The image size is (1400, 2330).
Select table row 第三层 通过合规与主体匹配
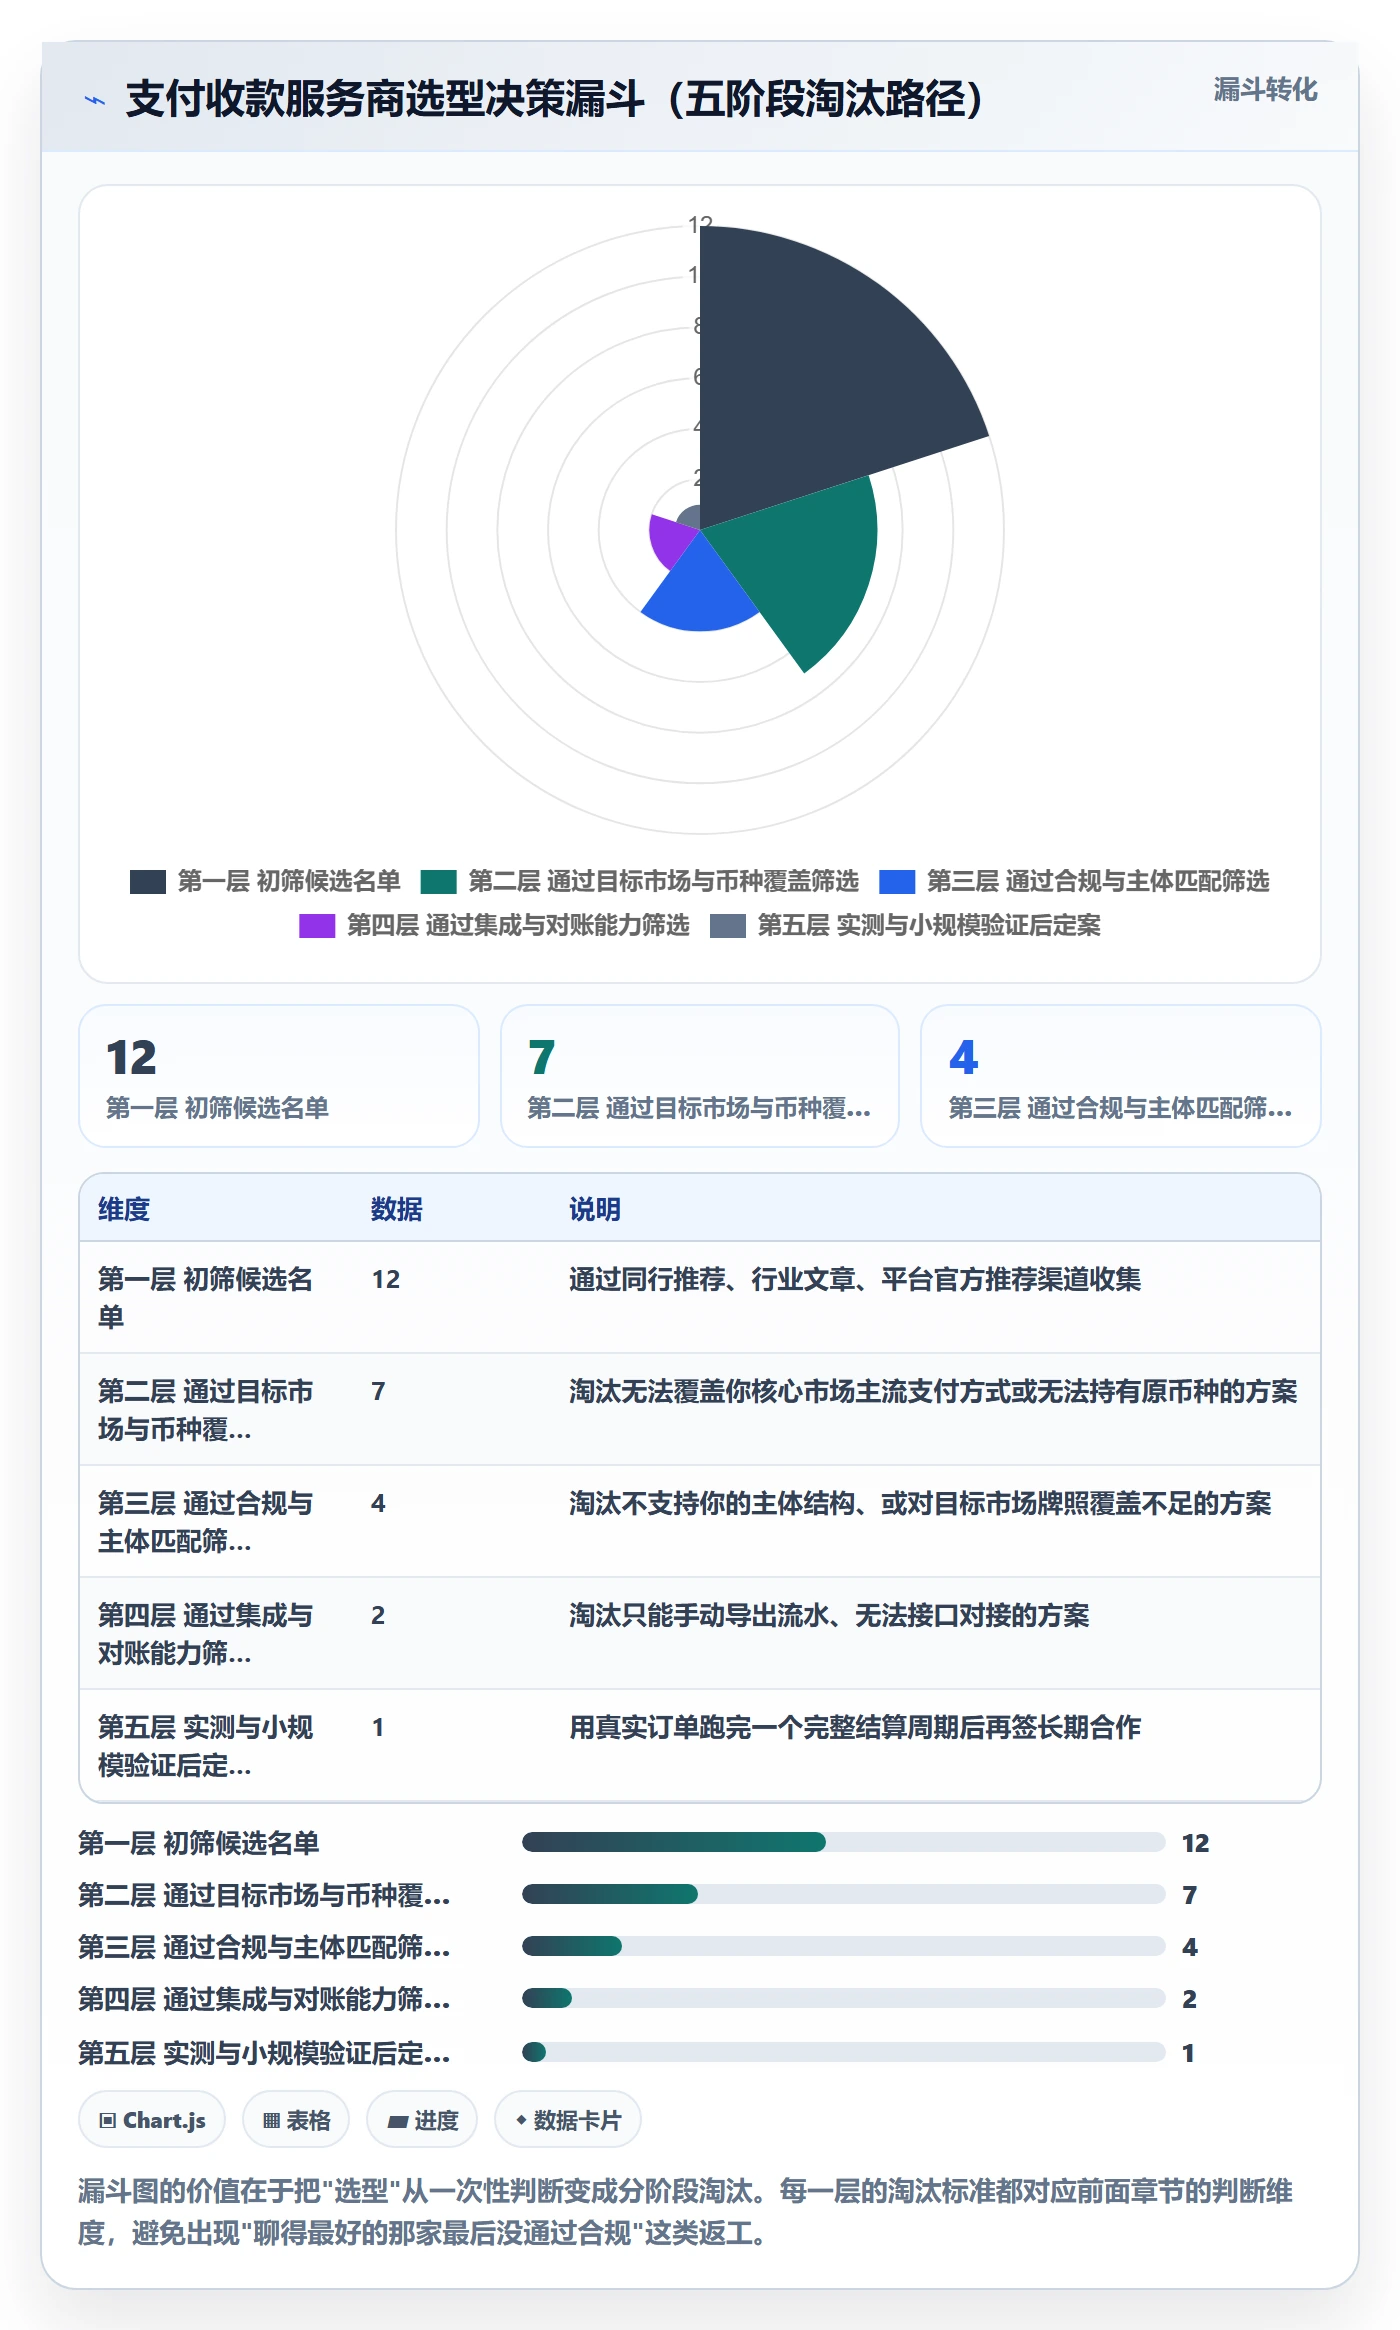700,1522
